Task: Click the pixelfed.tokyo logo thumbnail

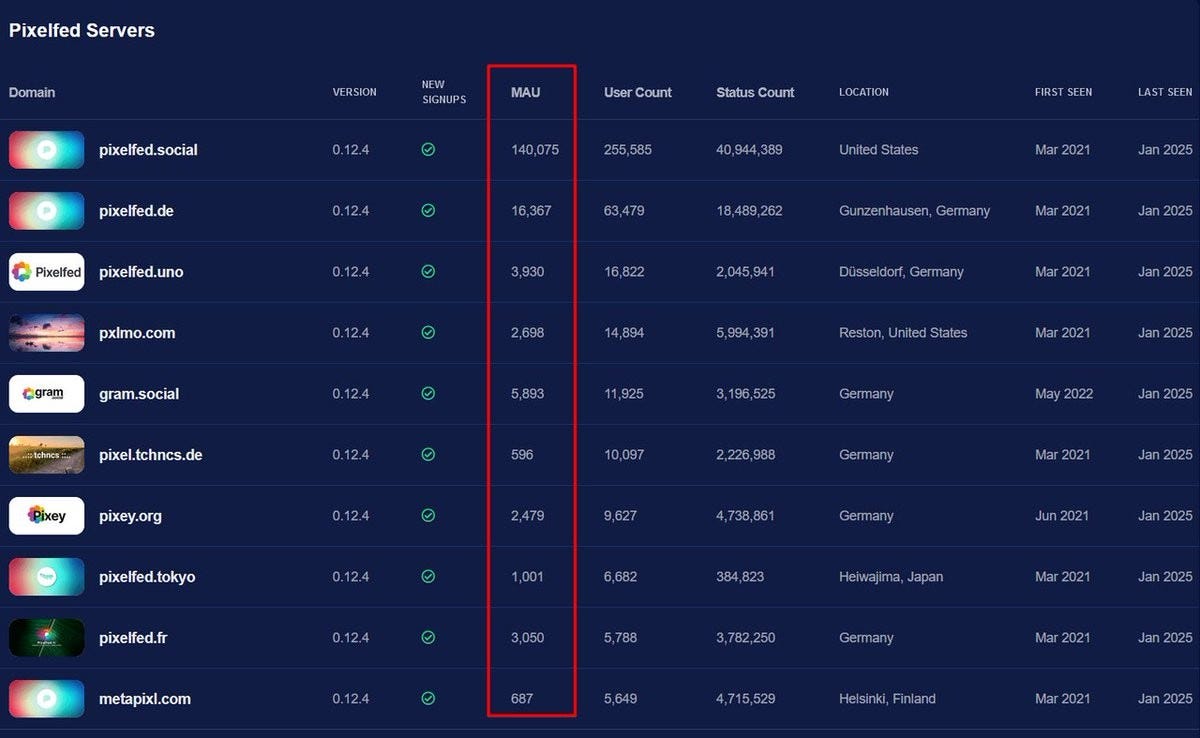Action: pyautogui.click(x=47, y=577)
